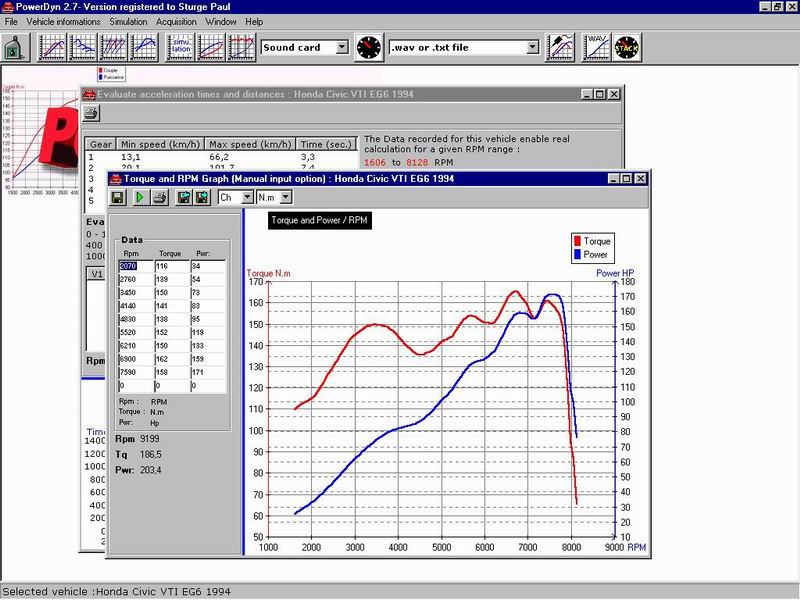This screenshot has height=600, width=800.
Task: Open the Ch power unit dropdown
Action: (245, 198)
